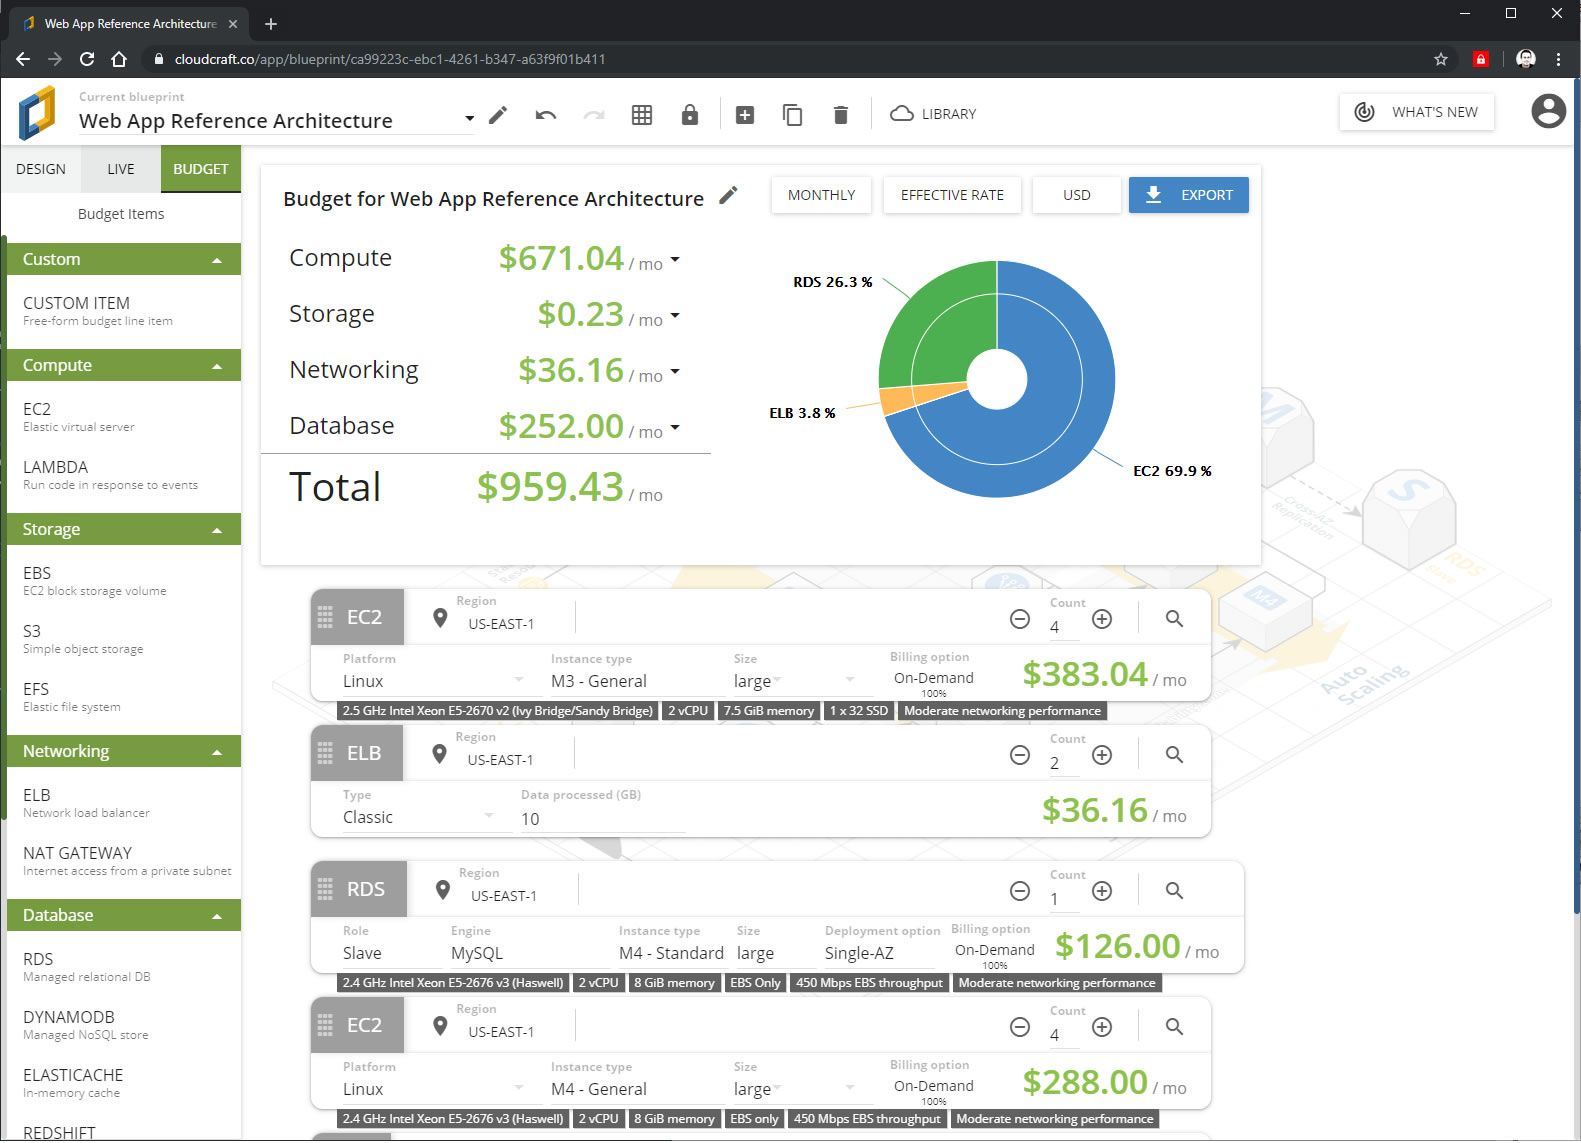The width and height of the screenshot is (1581, 1143).
Task: Lock the blueprint with padlock icon
Action: pos(690,115)
